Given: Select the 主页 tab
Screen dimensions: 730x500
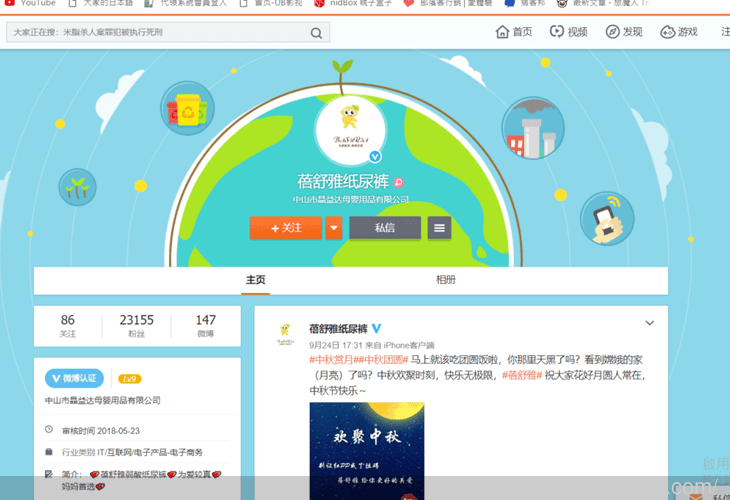Looking at the screenshot, I should pyautogui.click(x=256, y=280).
